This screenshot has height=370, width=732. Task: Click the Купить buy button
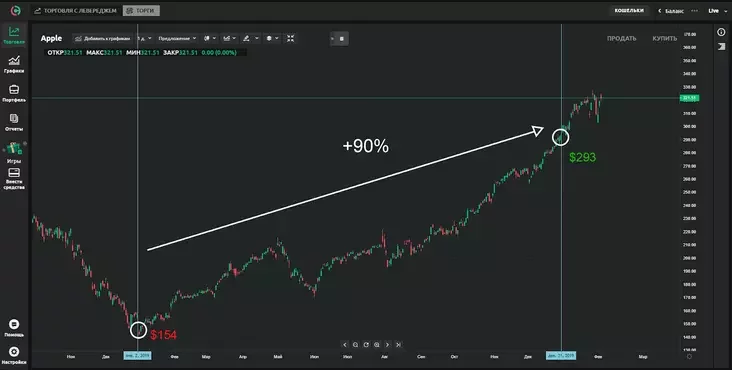tap(665, 38)
